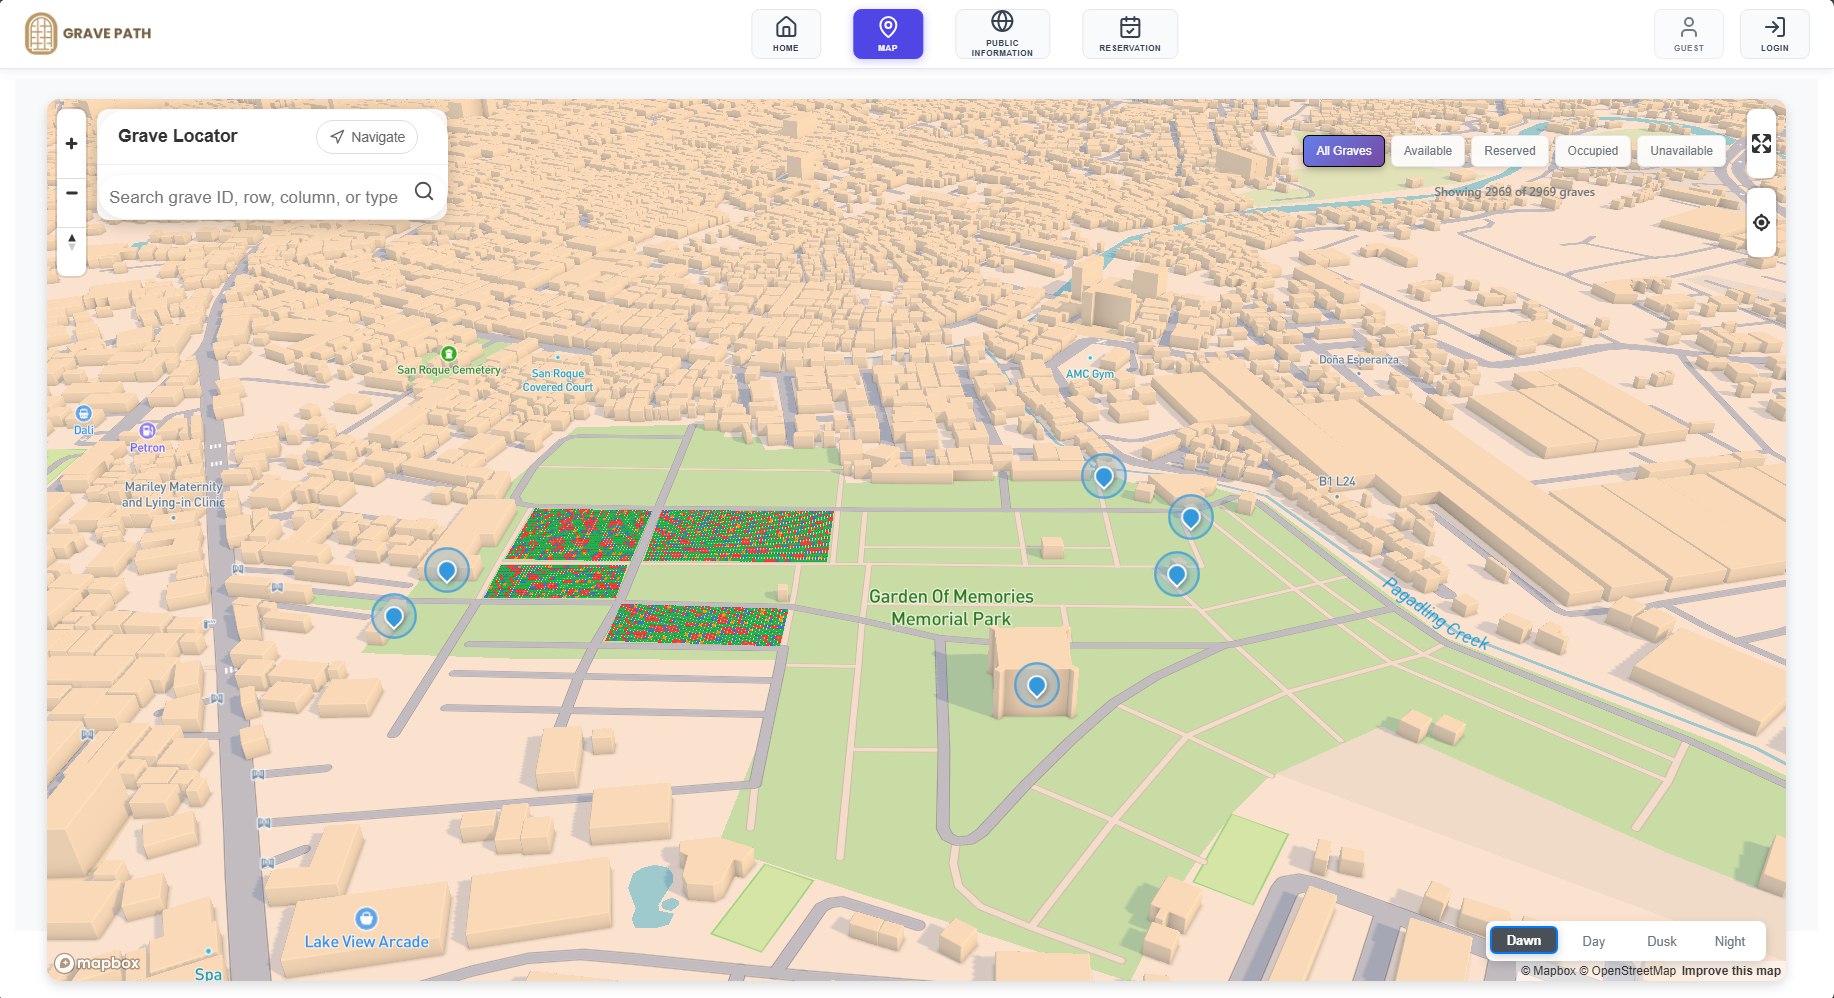Click the map zoom in plus button
Image resolution: width=1834 pixels, height=998 pixels.
[71, 144]
